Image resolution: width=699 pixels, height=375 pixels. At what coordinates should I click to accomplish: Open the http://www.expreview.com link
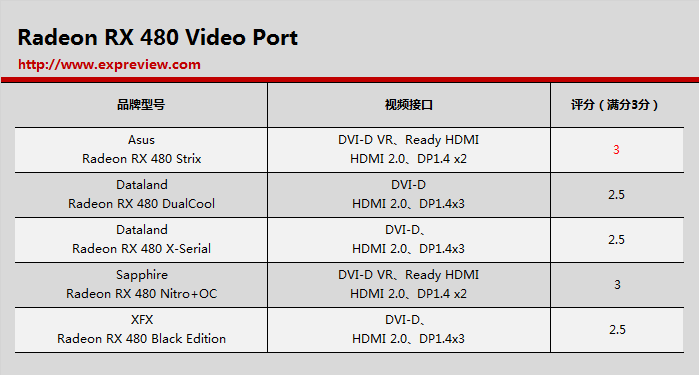click(109, 65)
